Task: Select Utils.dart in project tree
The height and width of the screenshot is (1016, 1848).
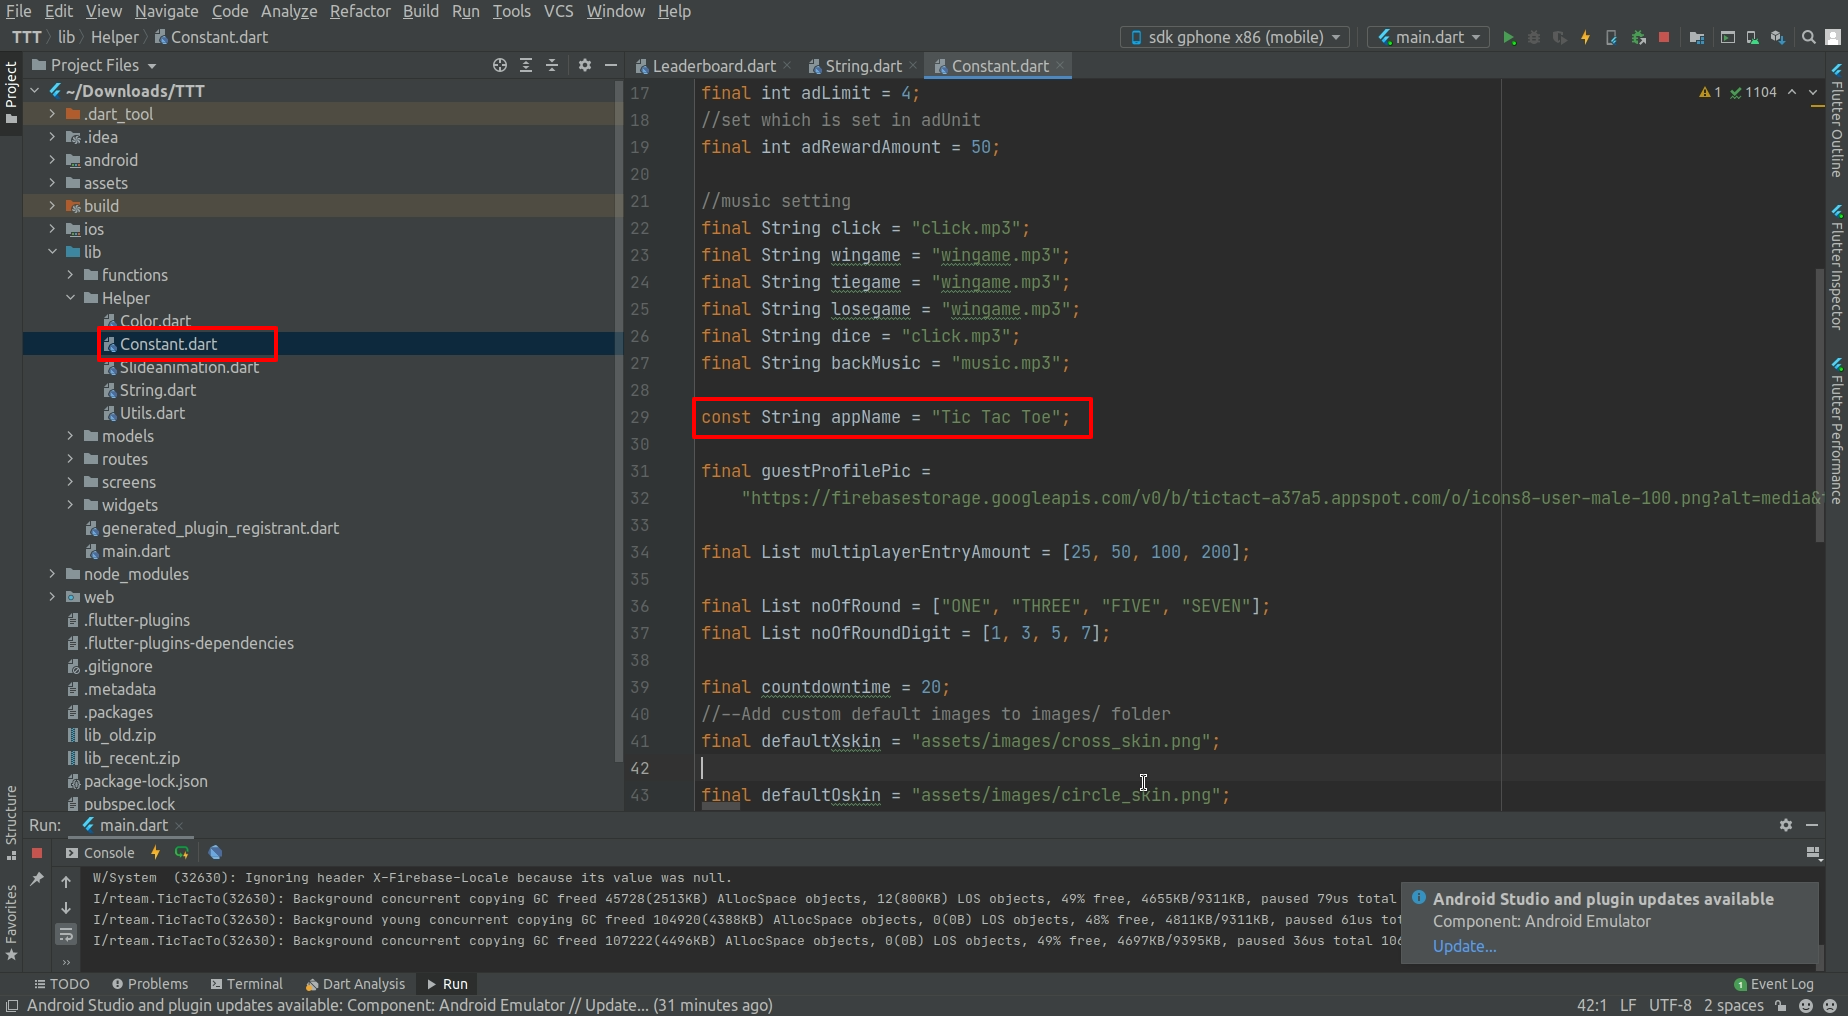Action: (152, 413)
